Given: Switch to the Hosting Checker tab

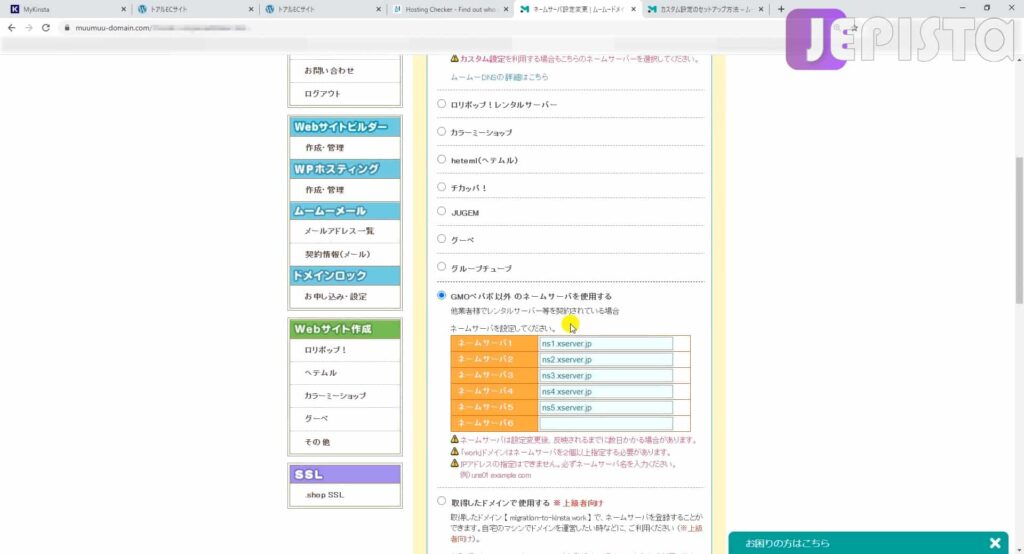Looking at the screenshot, I should click(450, 9).
